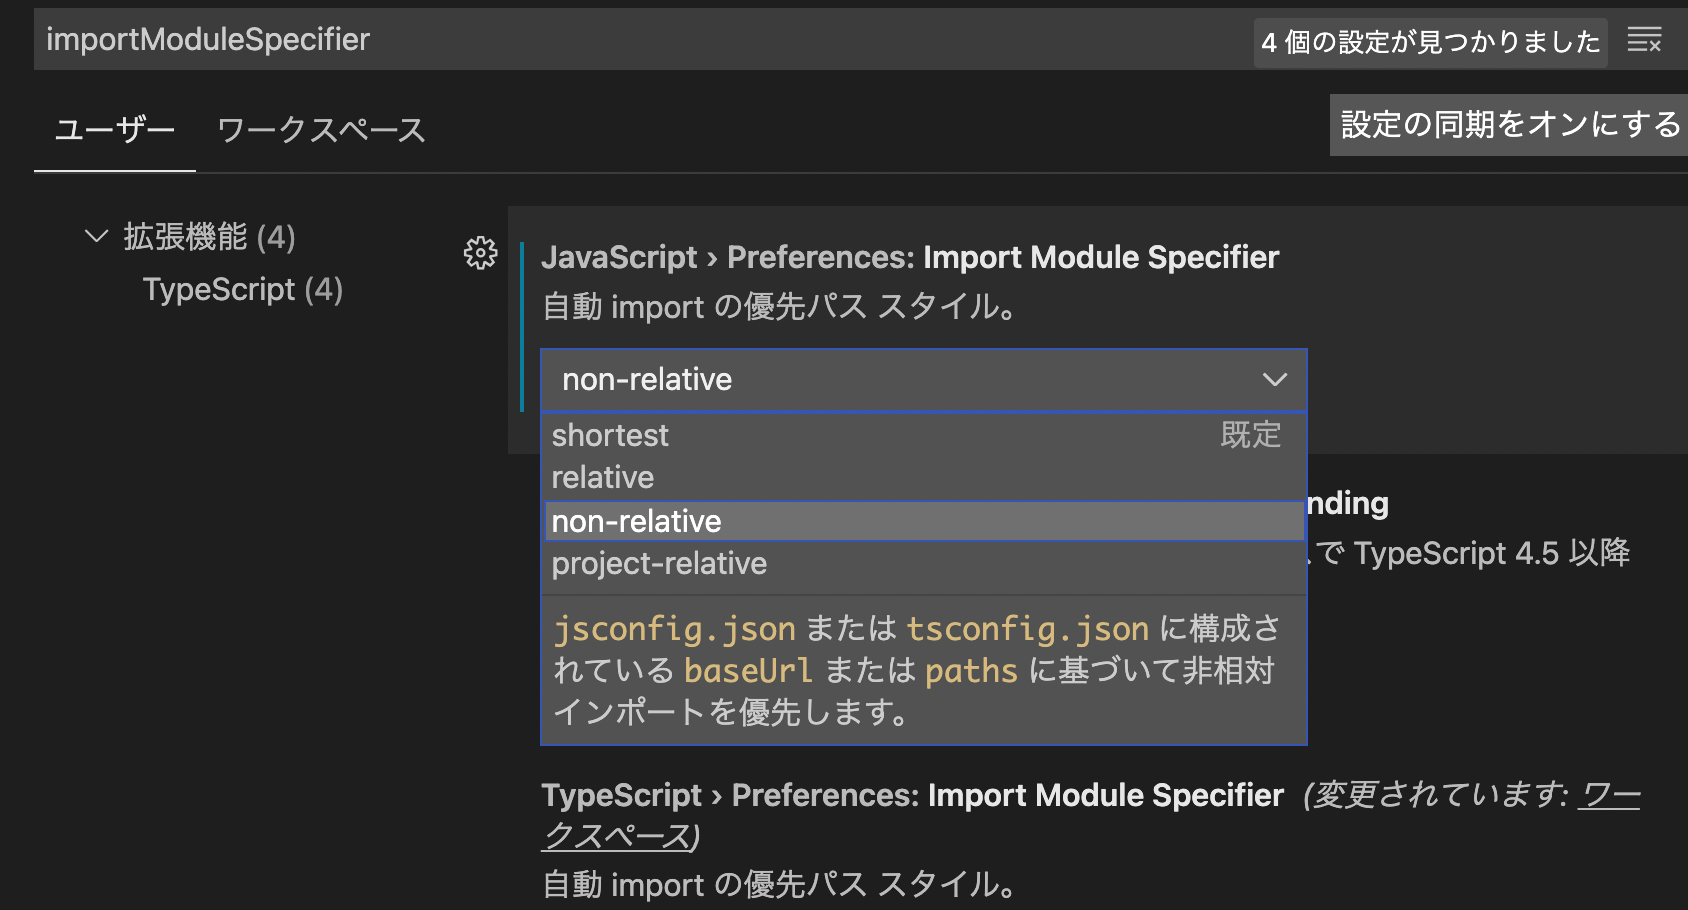Click the 設定の同期をオンにする button
Image resolution: width=1688 pixels, height=910 pixels.
click(x=1506, y=126)
